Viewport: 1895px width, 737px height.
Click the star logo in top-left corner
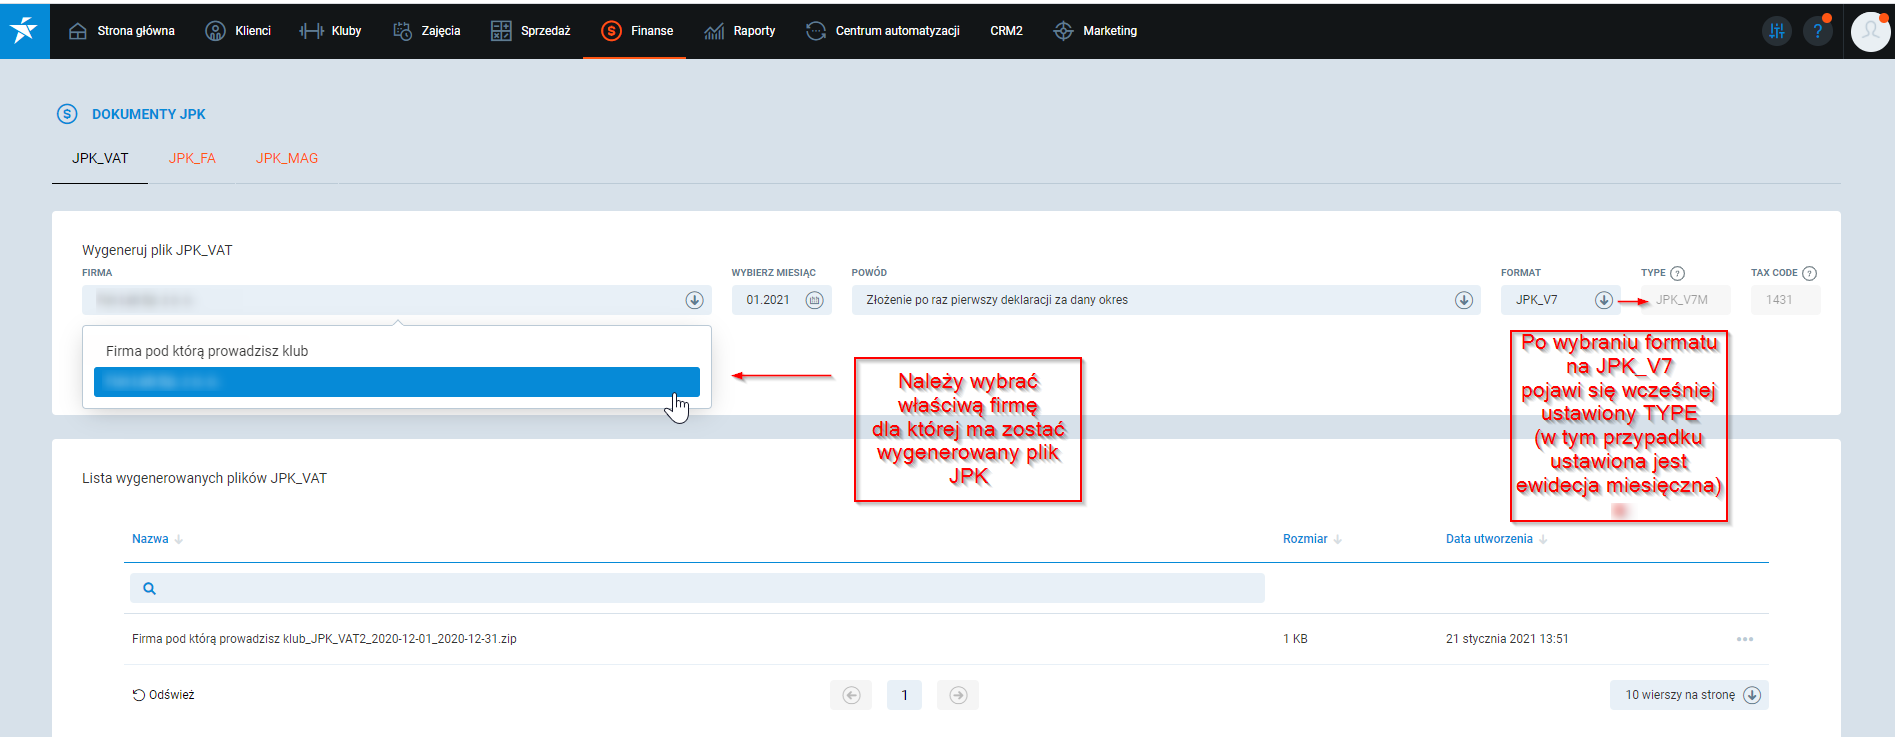[24, 31]
